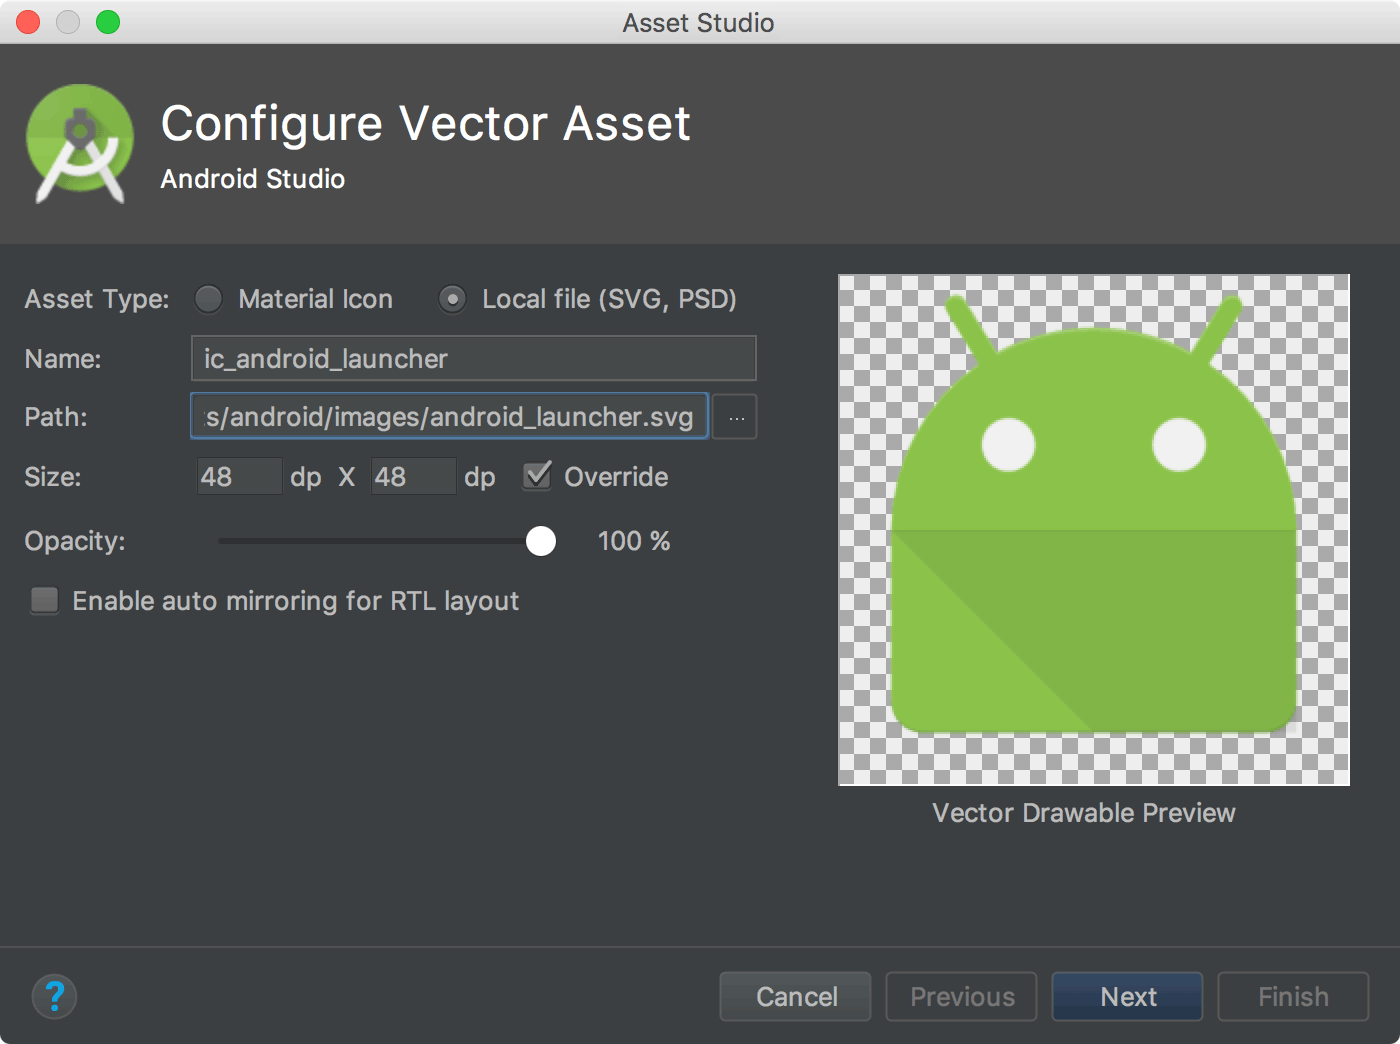Screen dimensions: 1400x1044
Task: Select the Path input showing android_launcher.svg
Action: tap(448, 416)
